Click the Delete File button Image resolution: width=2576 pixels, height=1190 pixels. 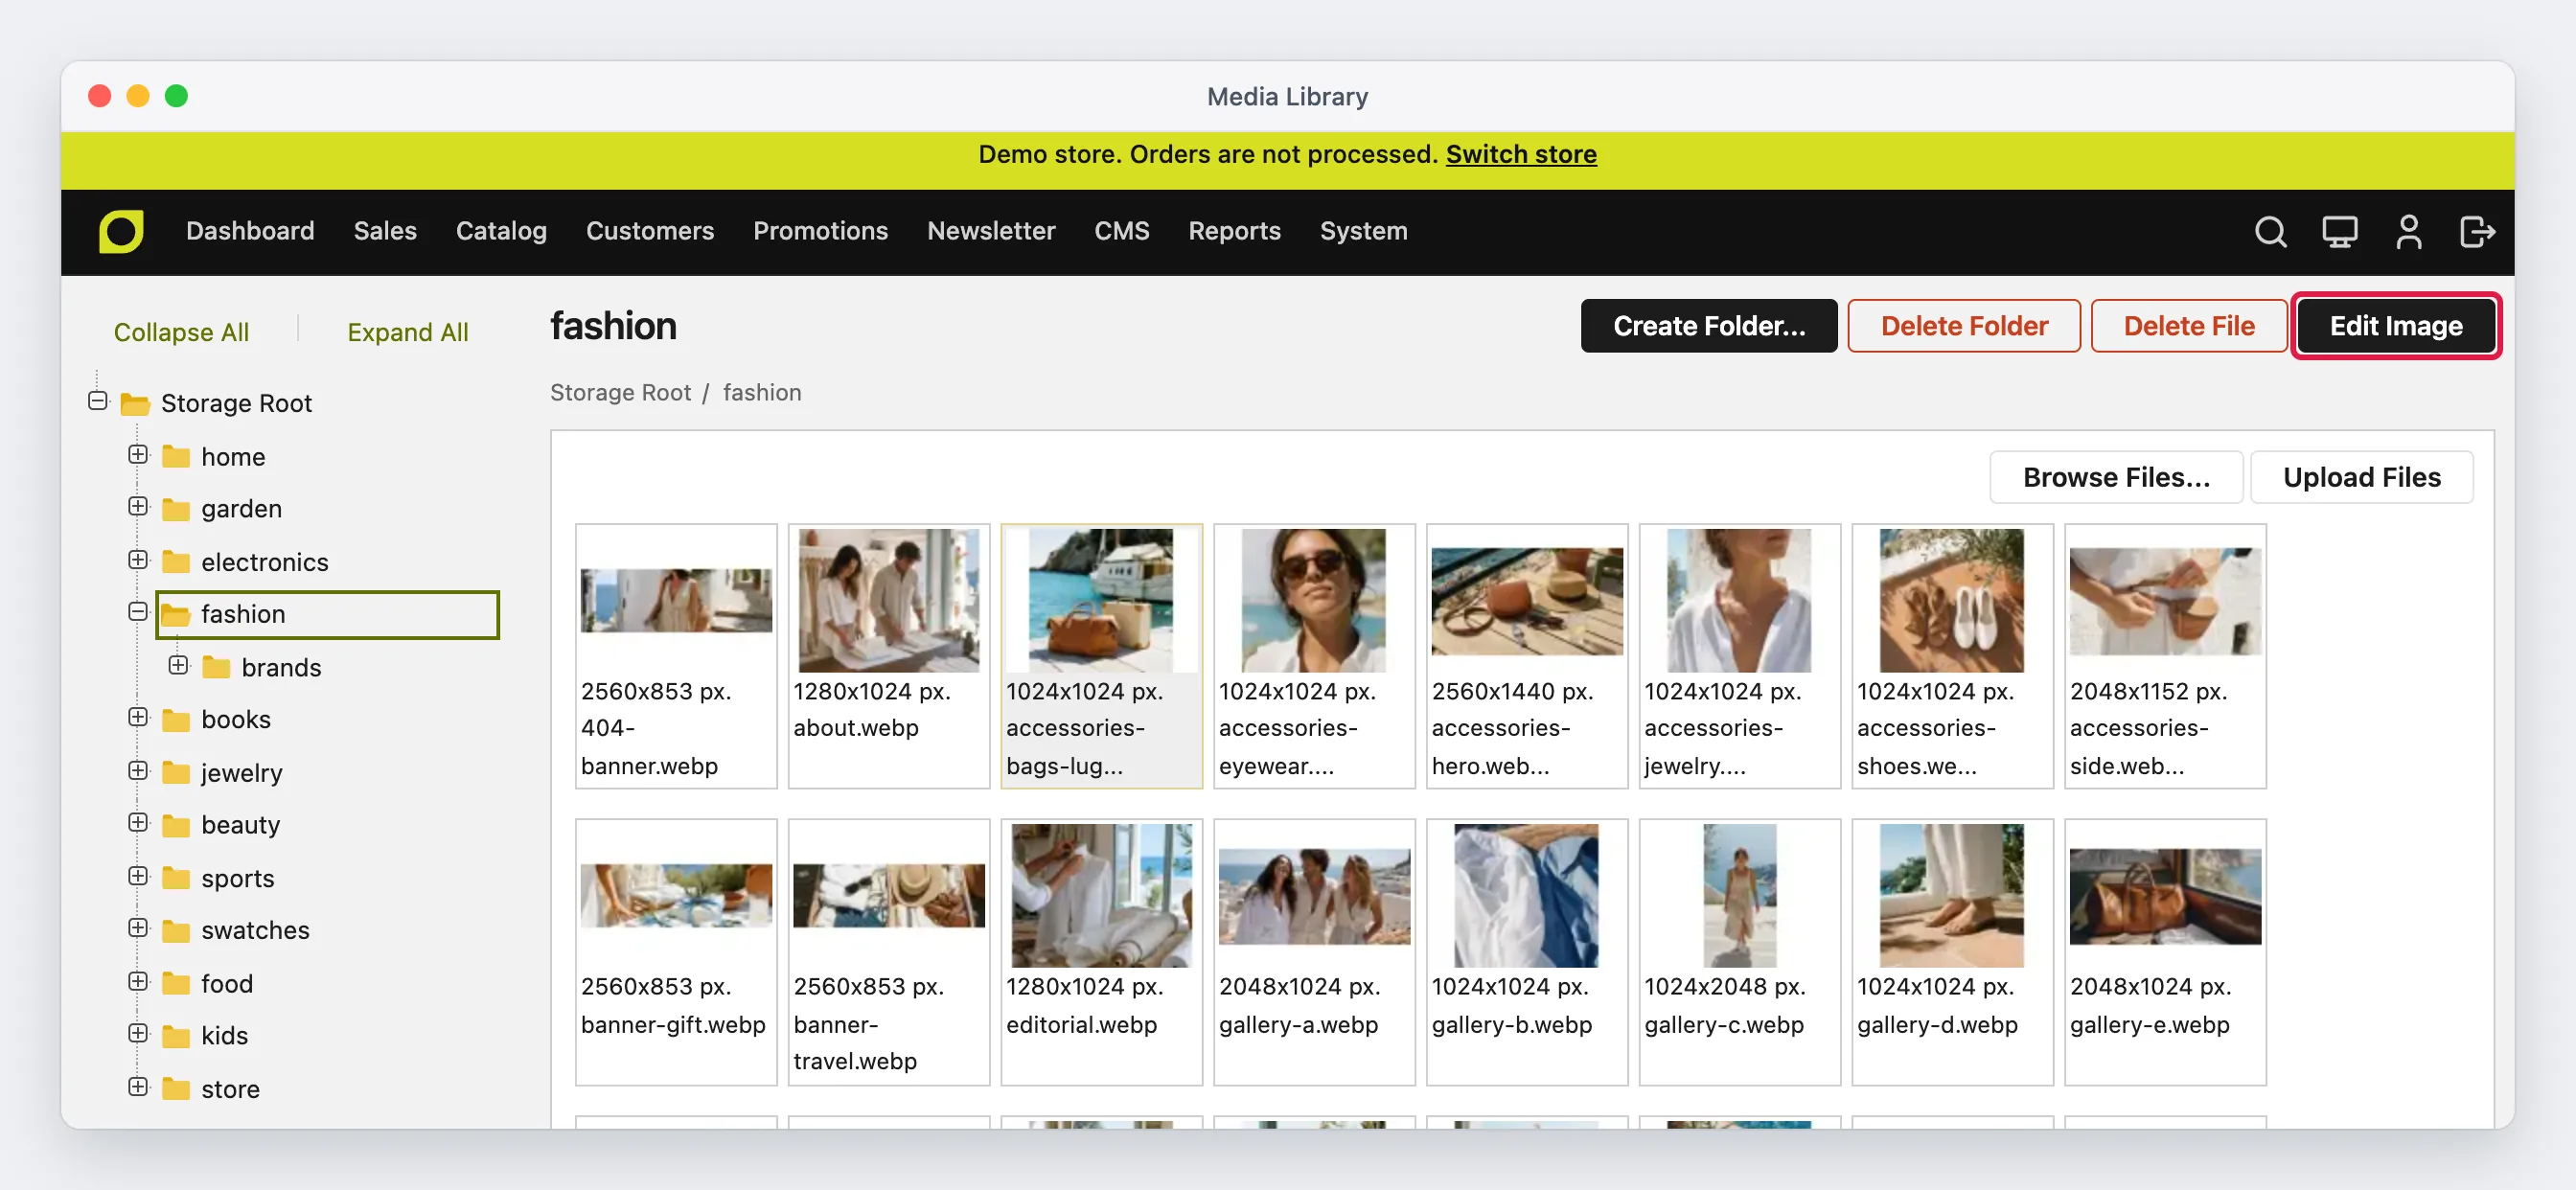click(2188, 326)
